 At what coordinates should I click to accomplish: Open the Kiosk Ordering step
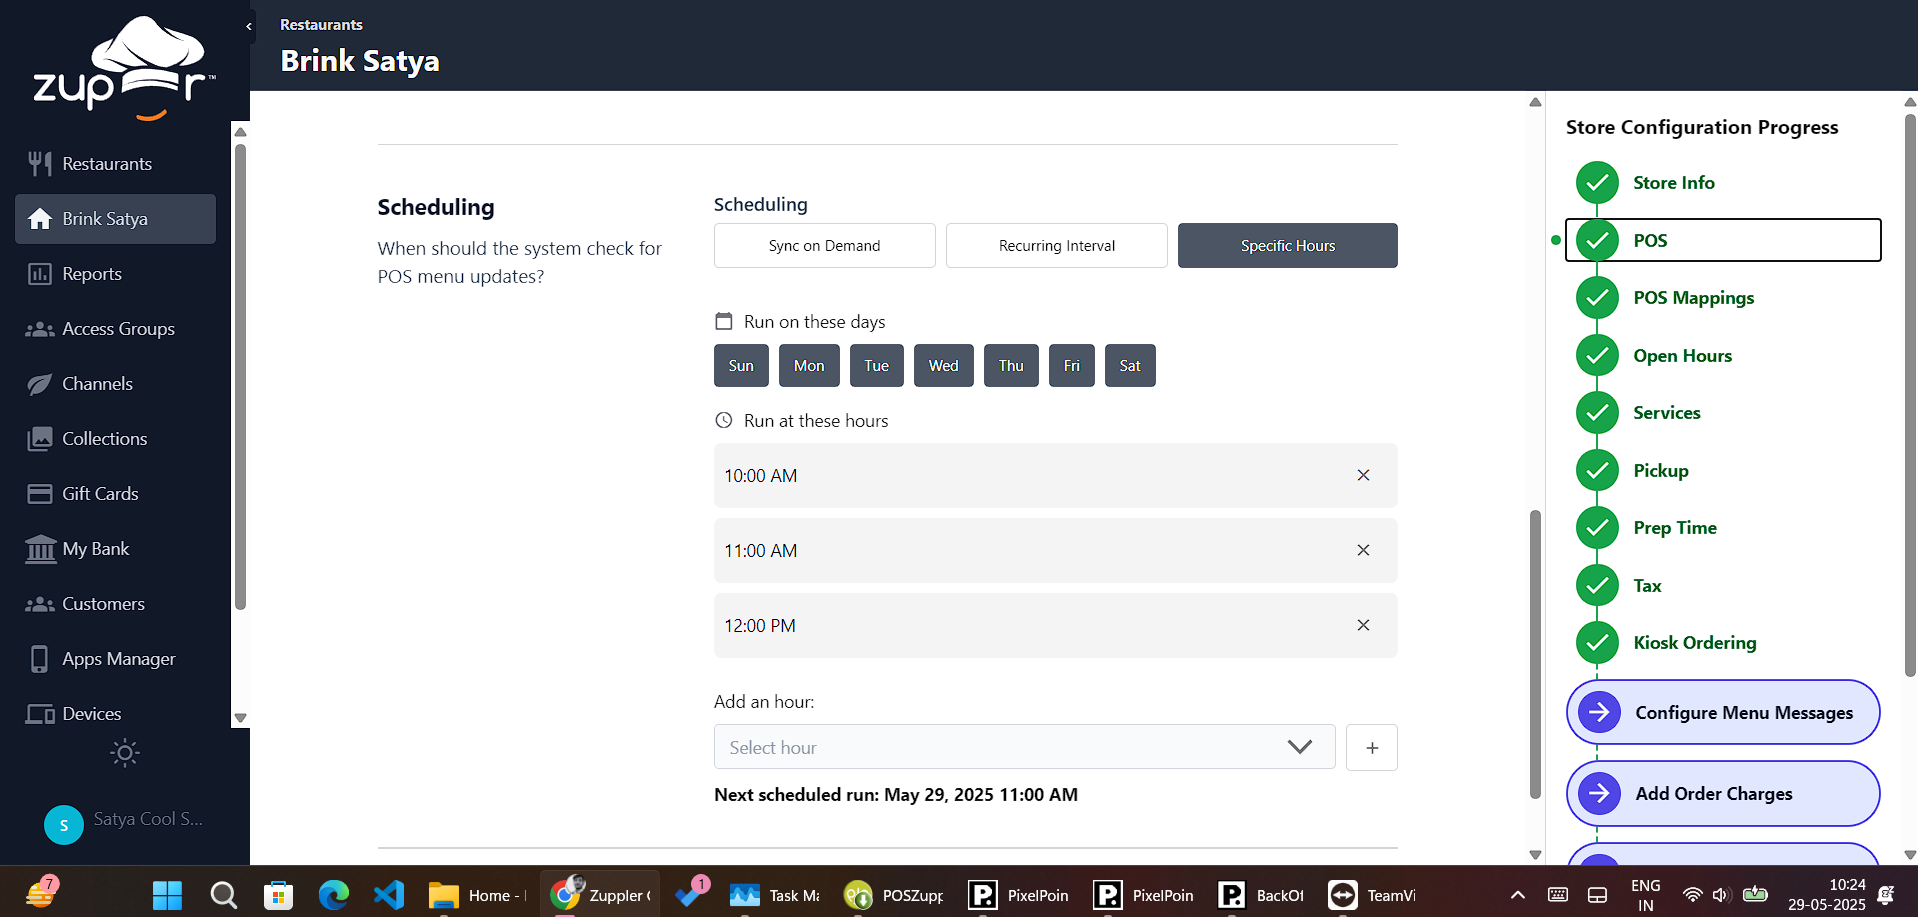[x=1723, y=643]
